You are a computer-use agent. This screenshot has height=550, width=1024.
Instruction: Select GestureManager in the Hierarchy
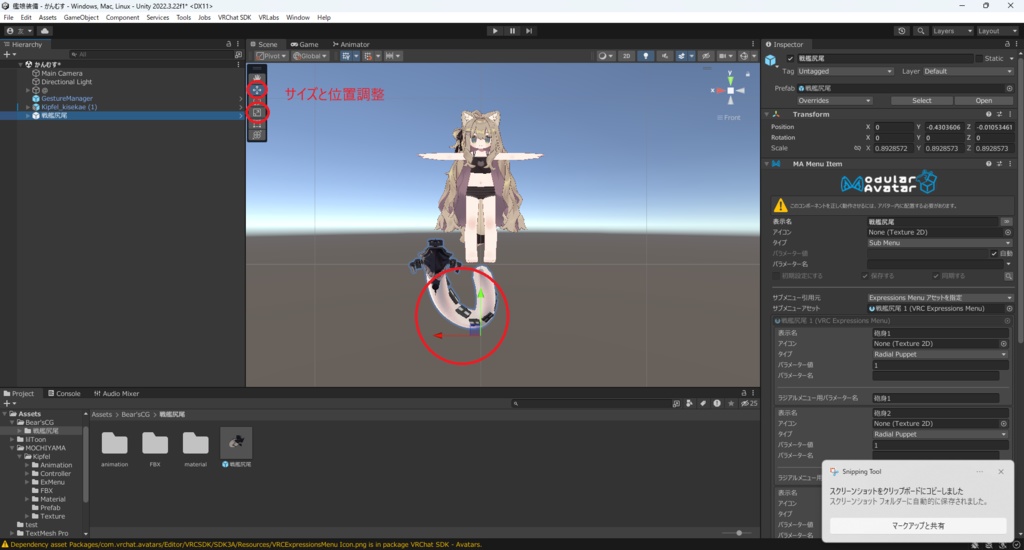[67, 99]
